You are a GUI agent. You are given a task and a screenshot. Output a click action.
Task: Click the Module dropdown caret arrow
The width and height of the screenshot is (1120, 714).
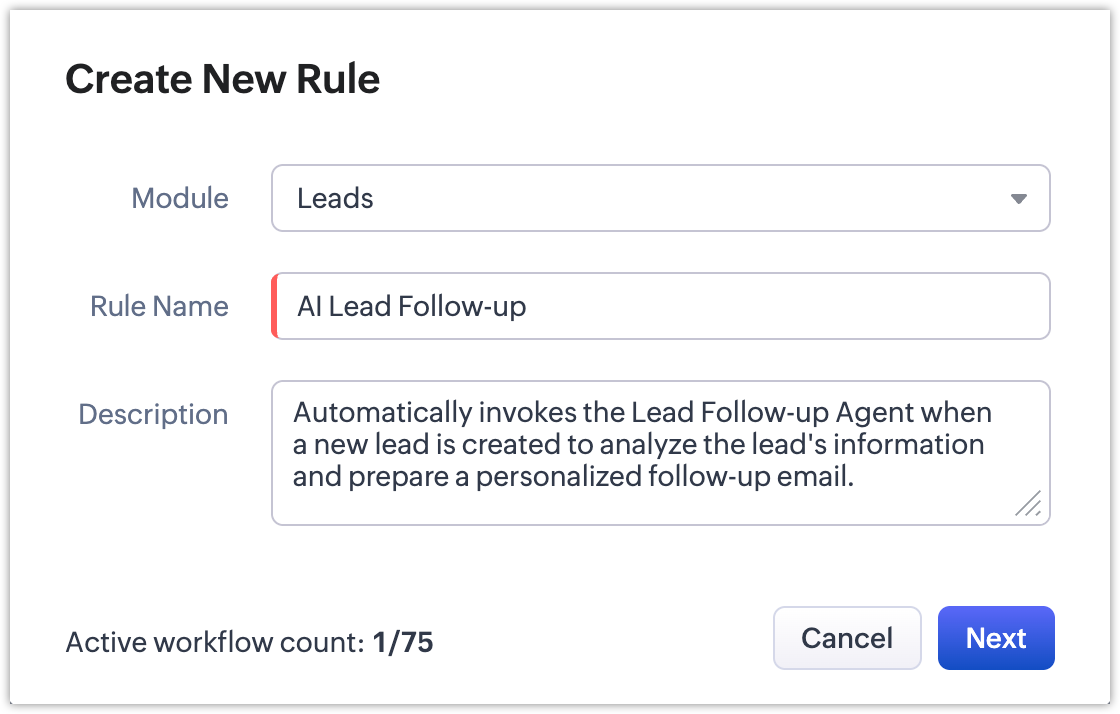pyautogui.click(x=1019, y=198)
